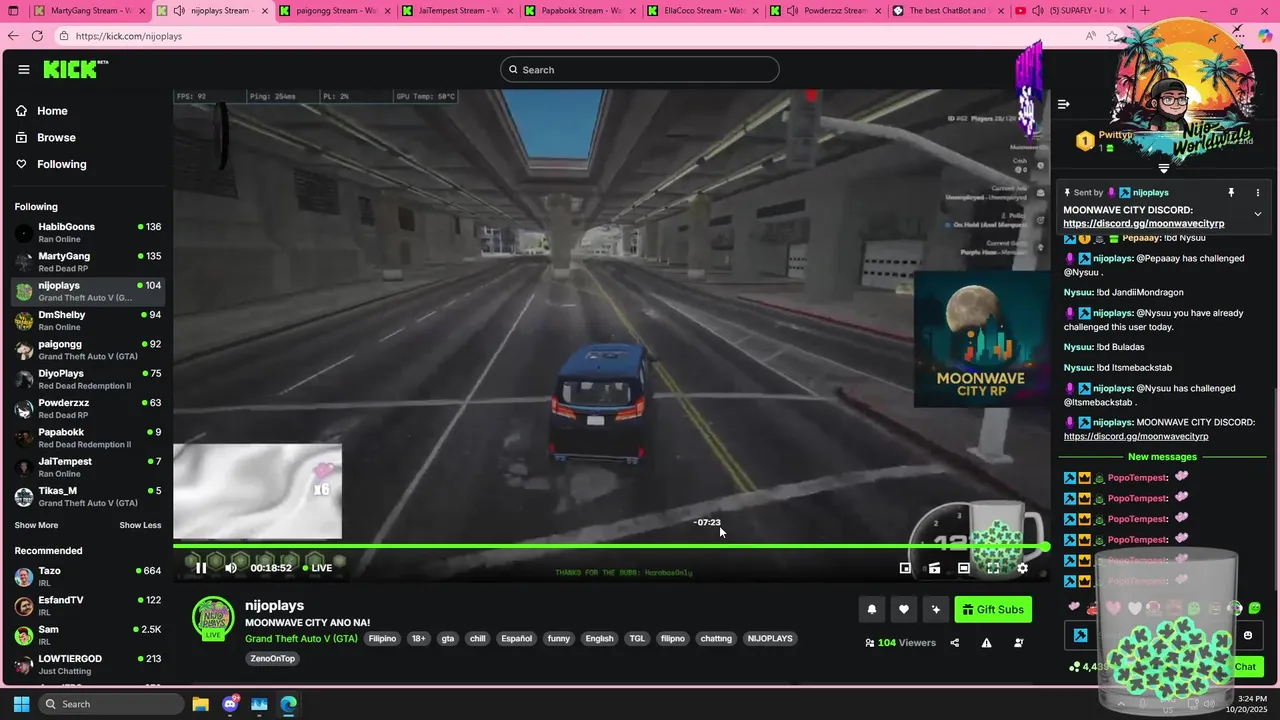Open recommended channel Tazo
This screenshot has width=1280, height=720.
pyautogui.click(x=88, y=577)
